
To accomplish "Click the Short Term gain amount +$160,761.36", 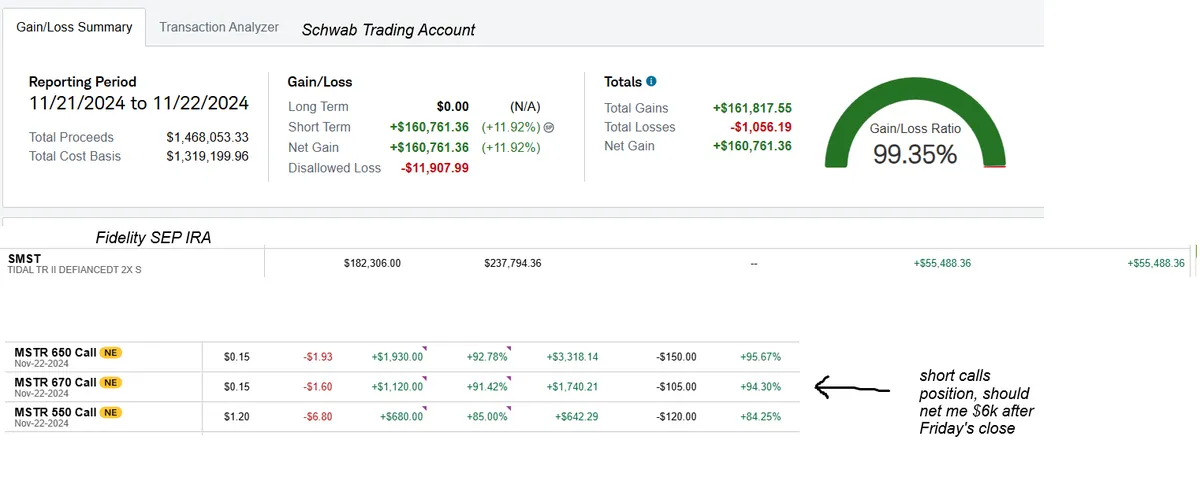I will 430,128.
